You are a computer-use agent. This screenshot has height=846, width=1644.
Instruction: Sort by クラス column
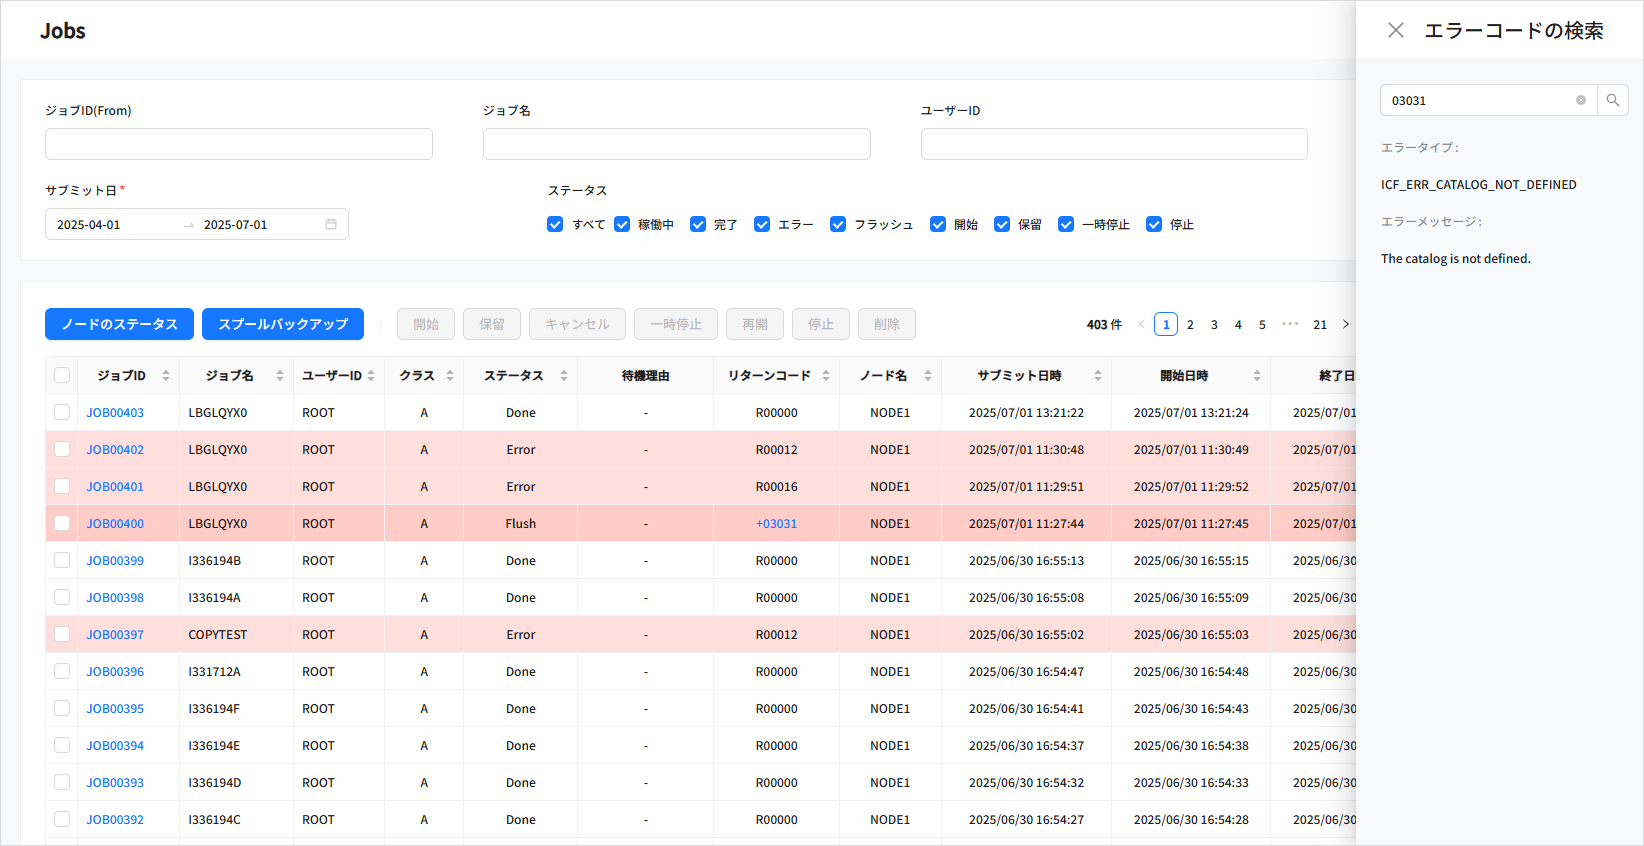(x=450, y=375)
